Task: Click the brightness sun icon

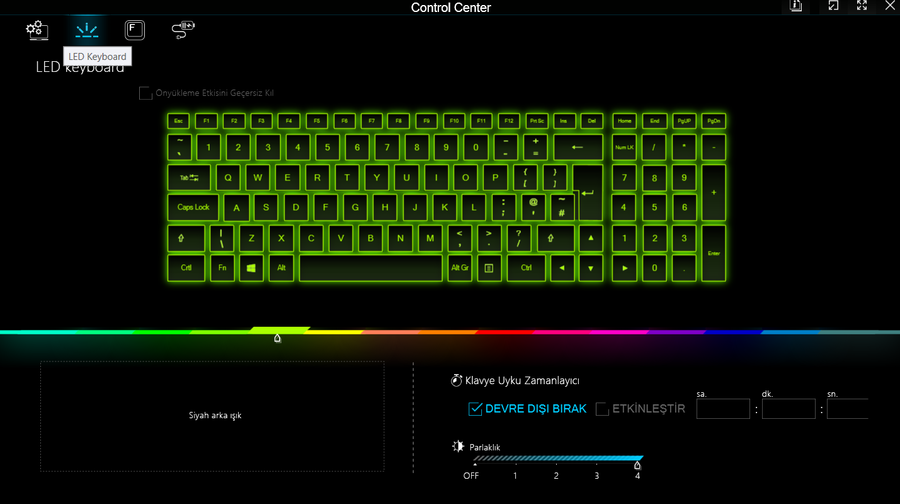Action: [457, 446]
